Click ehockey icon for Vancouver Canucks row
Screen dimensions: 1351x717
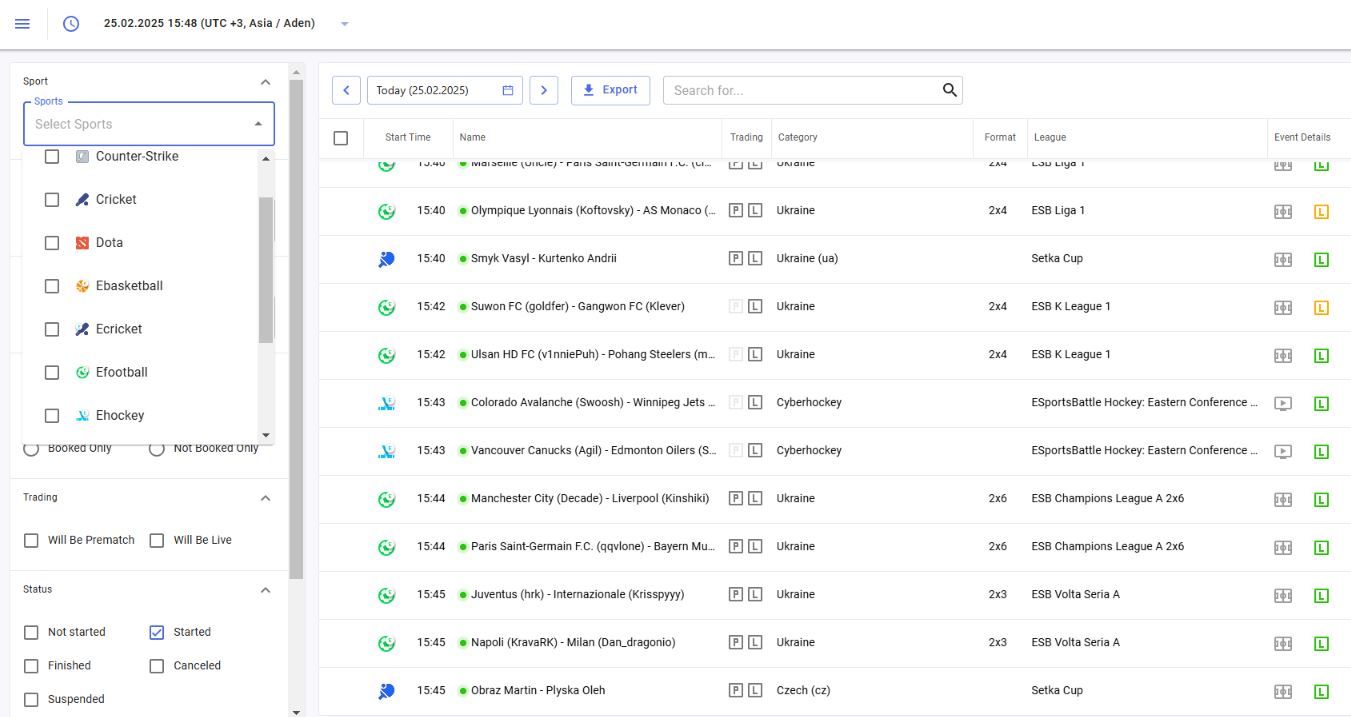coord(387,451)
